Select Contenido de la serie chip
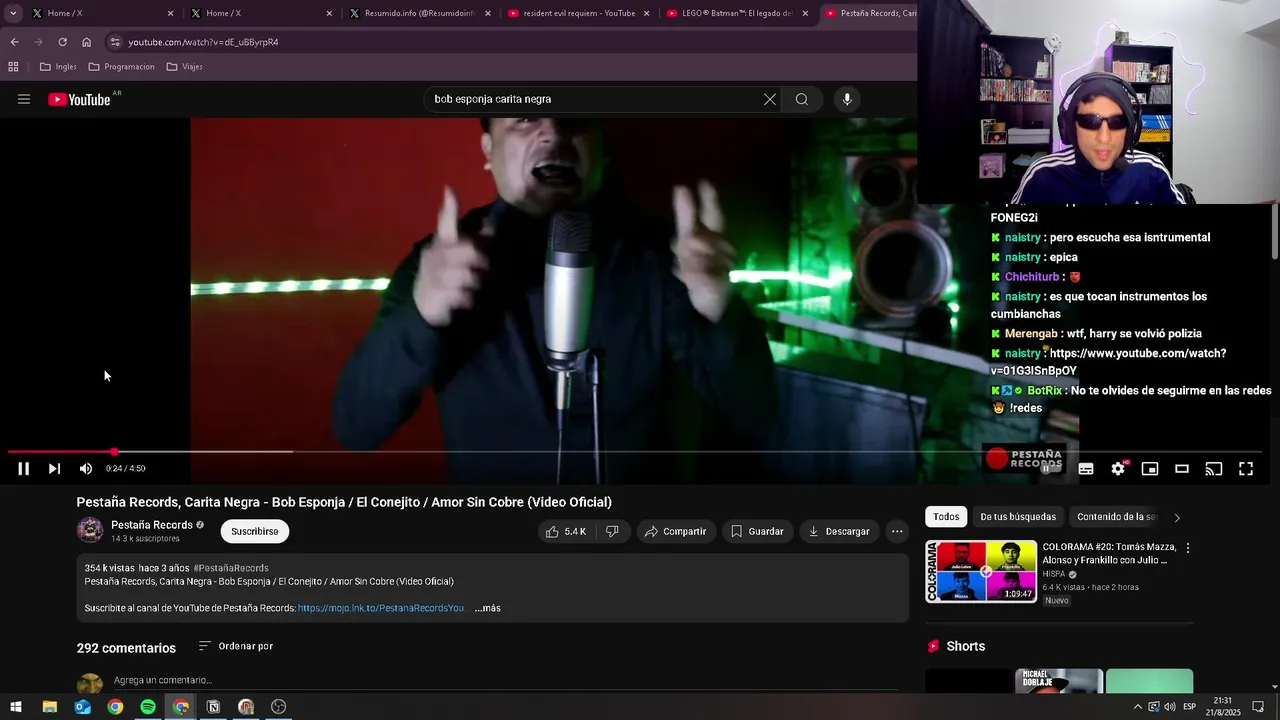 [1115, 517]
